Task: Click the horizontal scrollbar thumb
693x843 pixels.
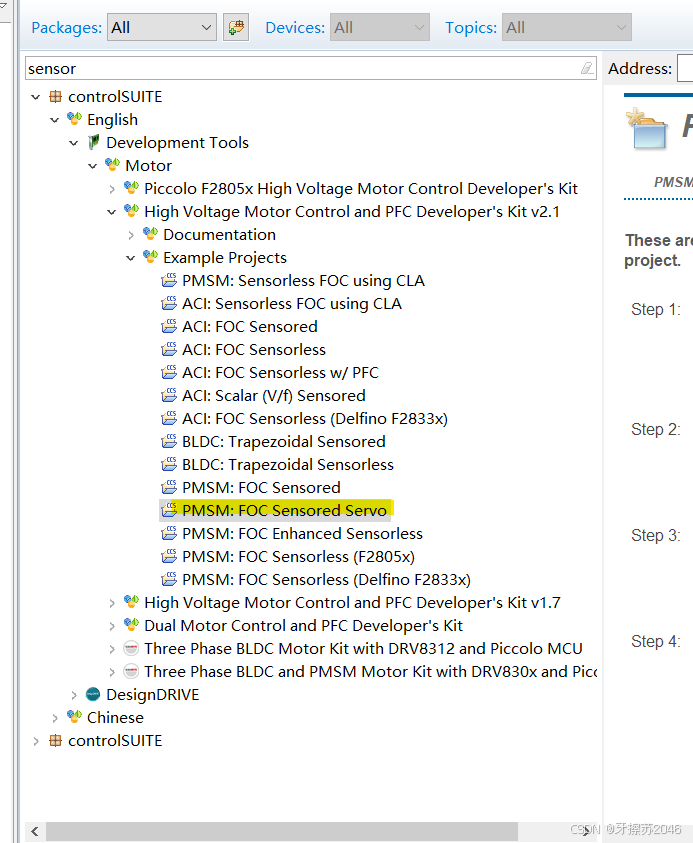Action: pyautogui.click(x=282, y=831)
